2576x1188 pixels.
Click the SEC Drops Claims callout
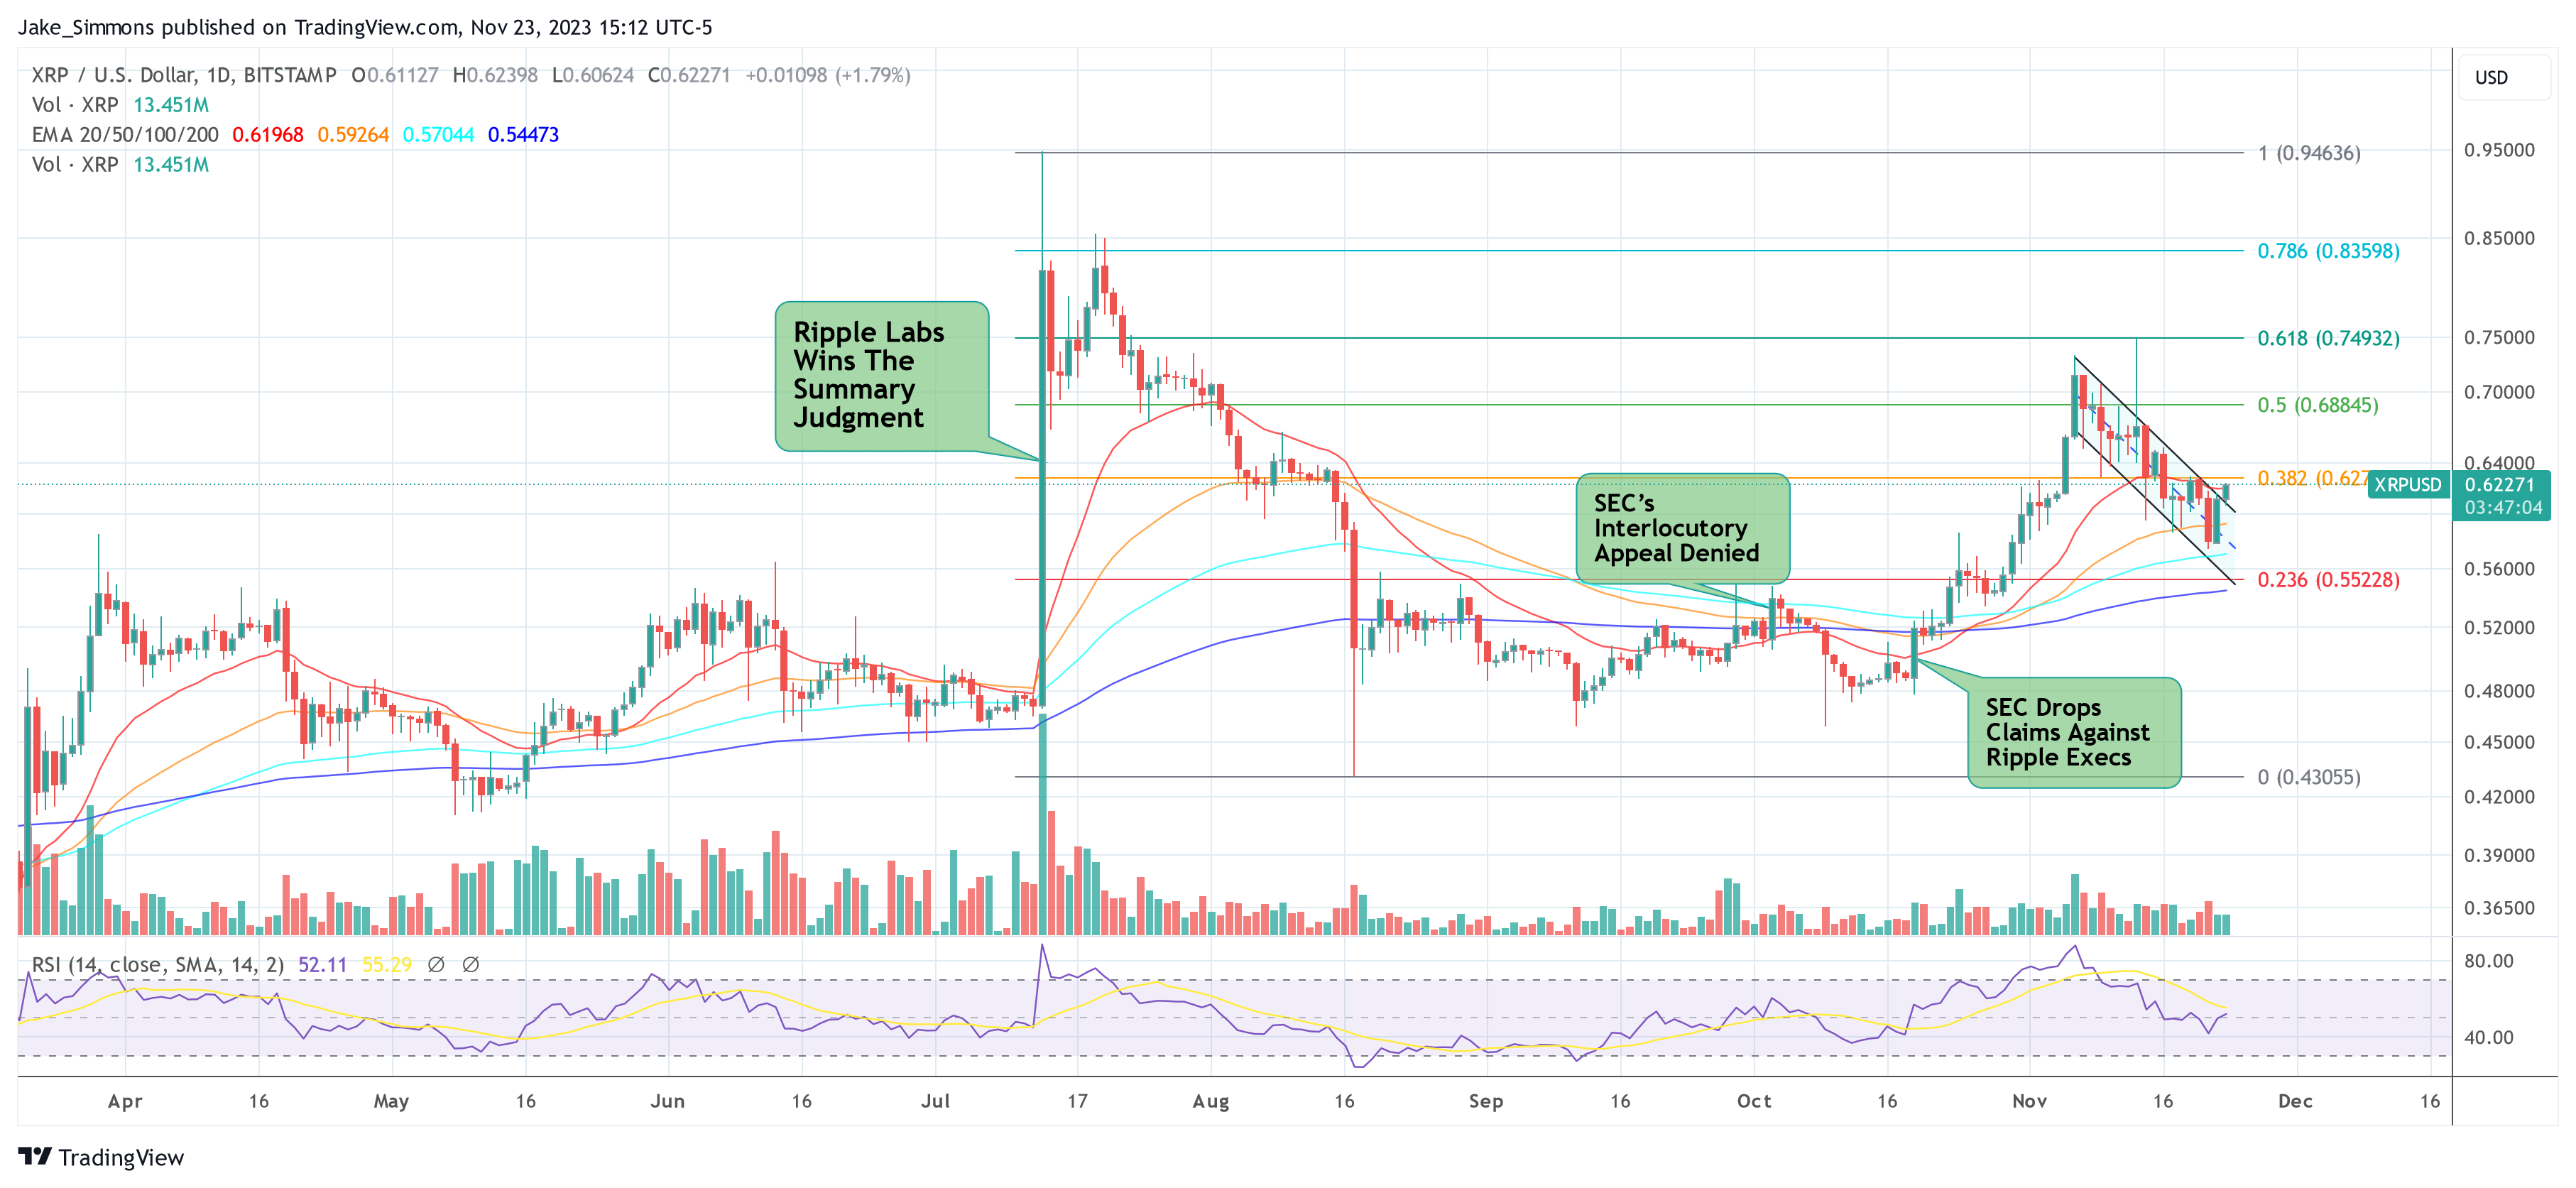2074,732
